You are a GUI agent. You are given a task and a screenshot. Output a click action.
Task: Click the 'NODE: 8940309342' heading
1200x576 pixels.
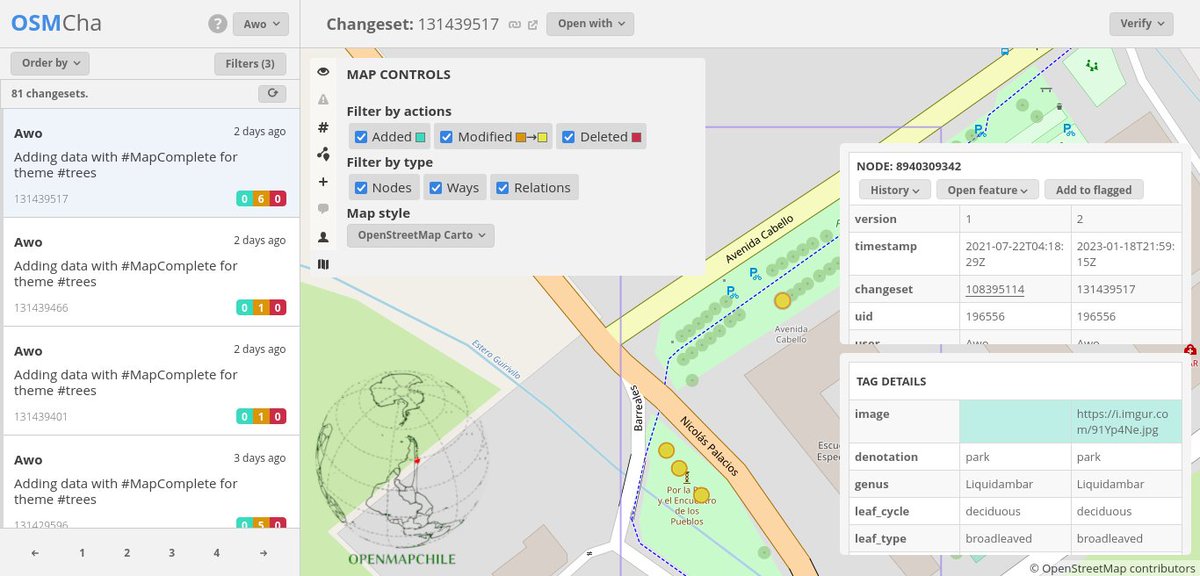pyautogui.click(x=909, y=166)
